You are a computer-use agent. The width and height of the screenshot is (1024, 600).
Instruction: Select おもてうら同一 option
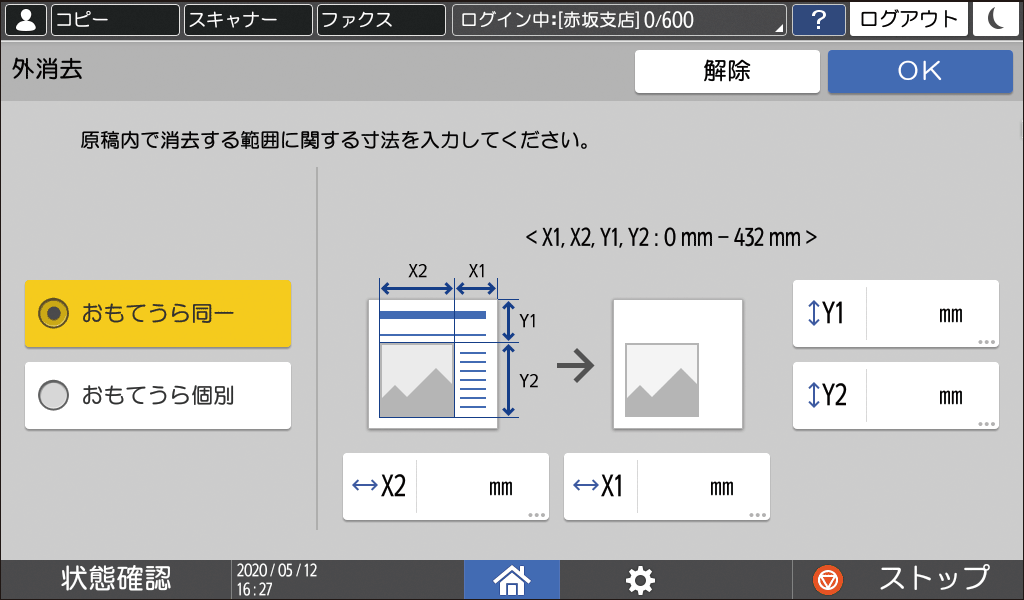pos(157,313)
